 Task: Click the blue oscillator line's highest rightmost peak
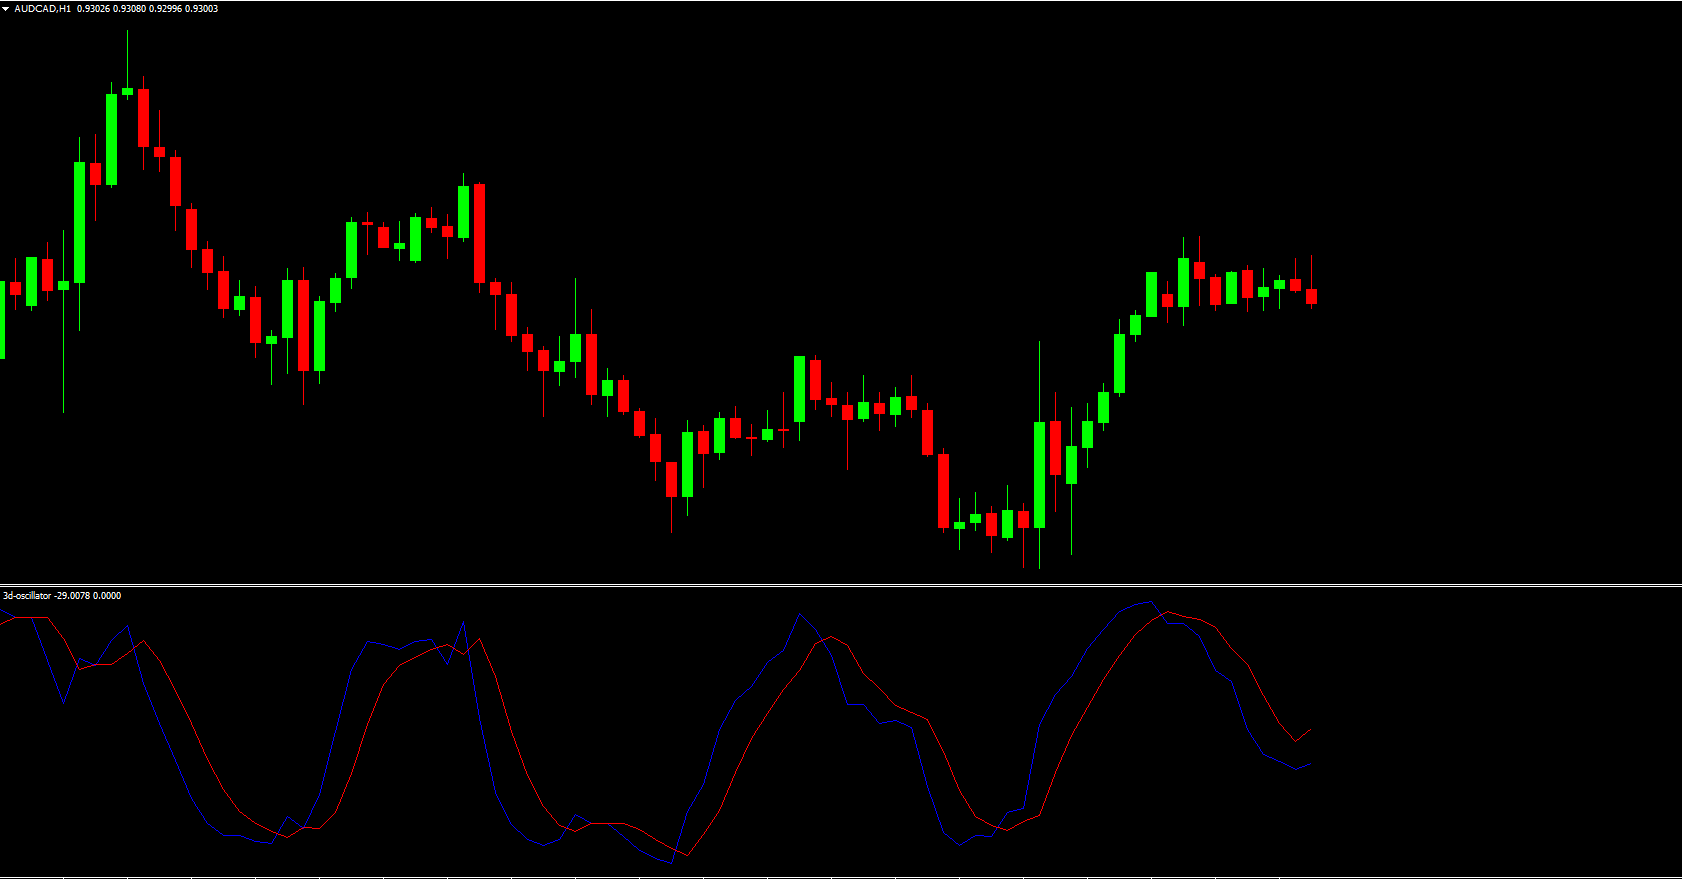point(1150,602)
